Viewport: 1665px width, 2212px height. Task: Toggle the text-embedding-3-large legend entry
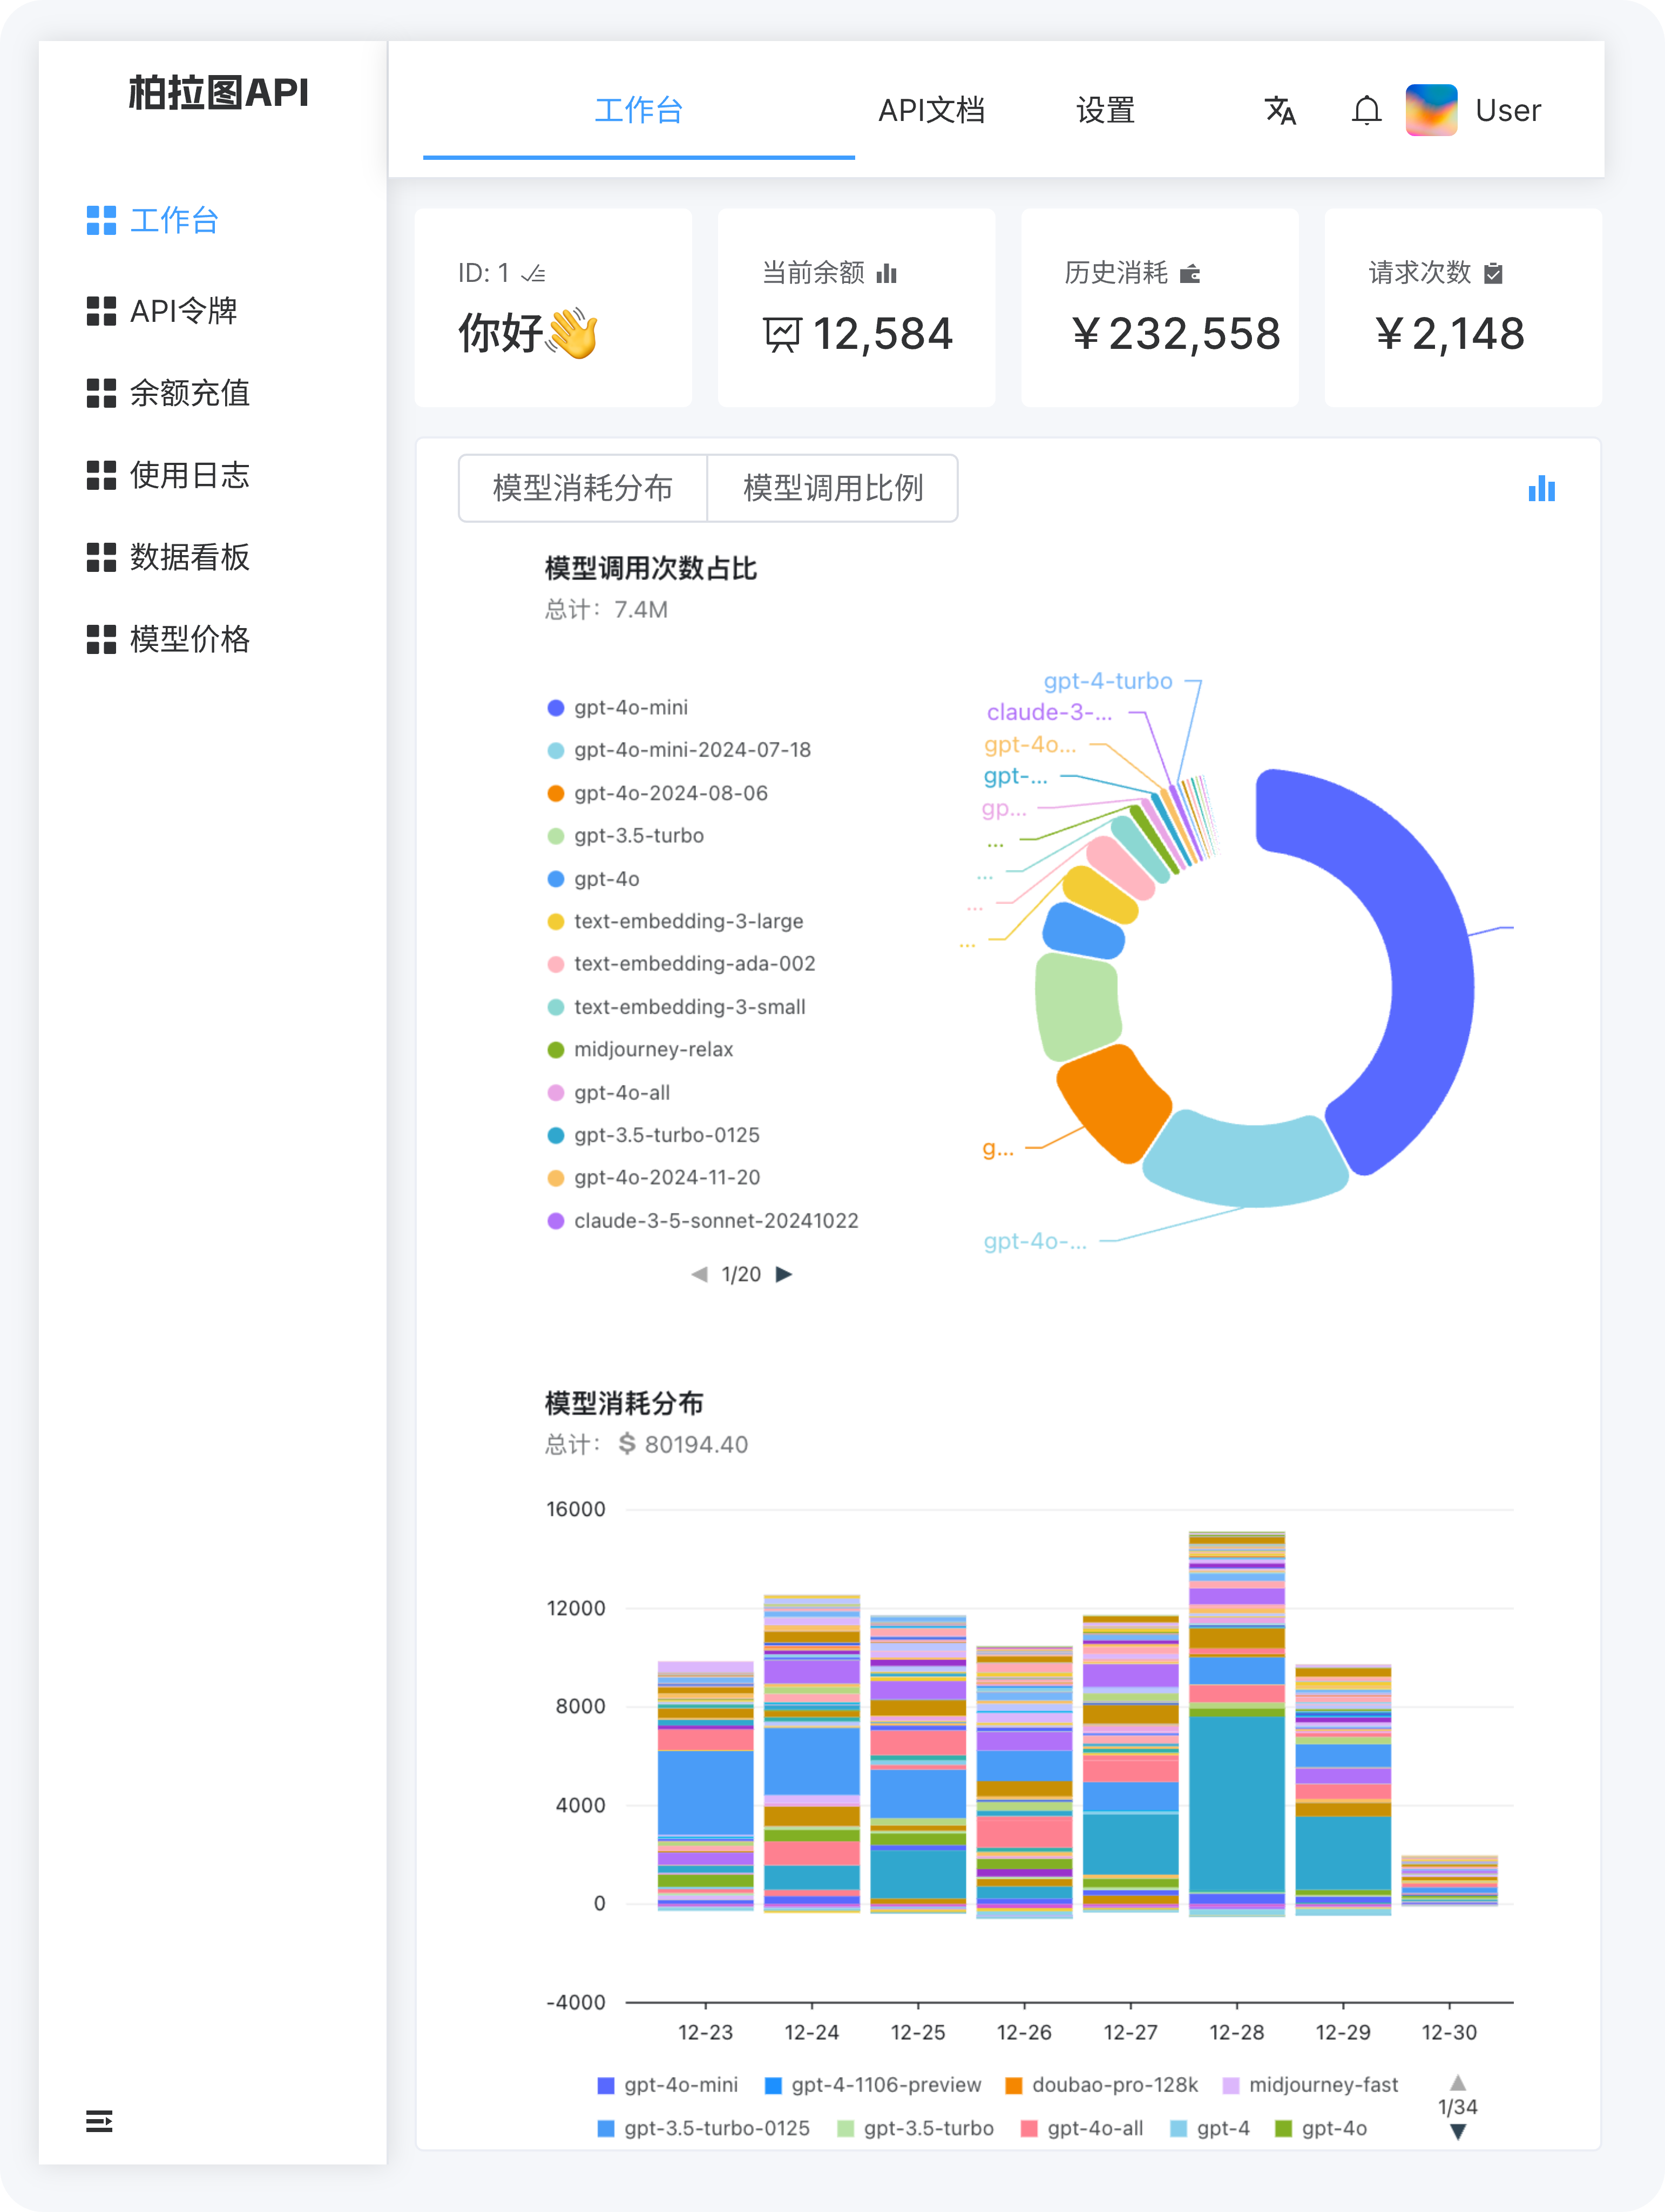pos(688,921)
